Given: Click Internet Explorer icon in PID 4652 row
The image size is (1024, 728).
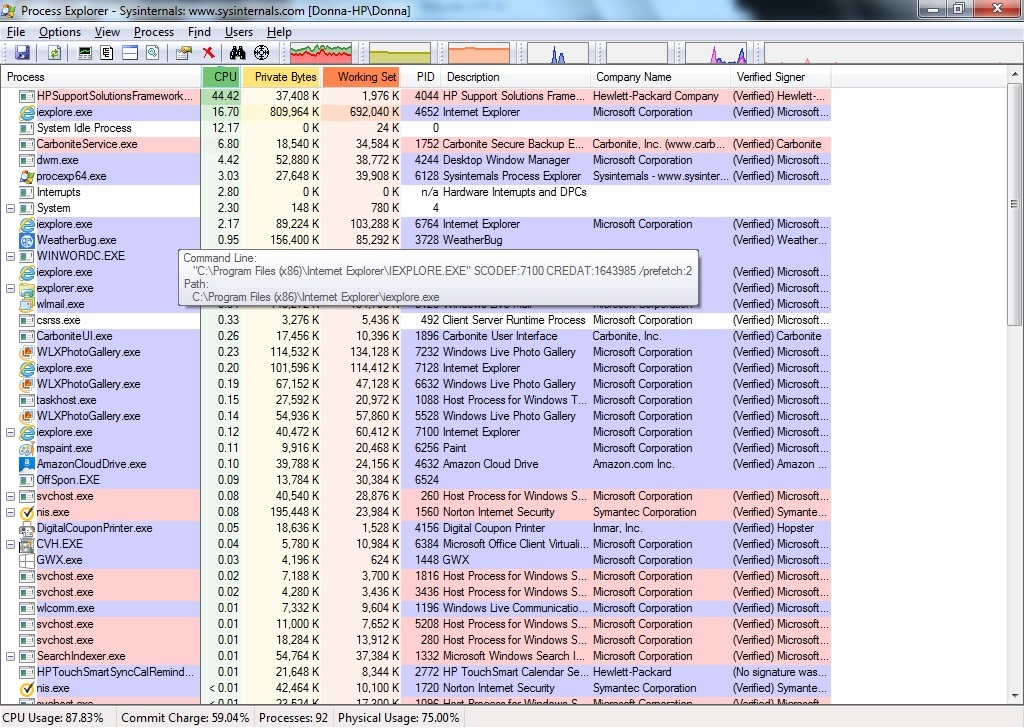Looking at the screenshot, I should [27, 112].
